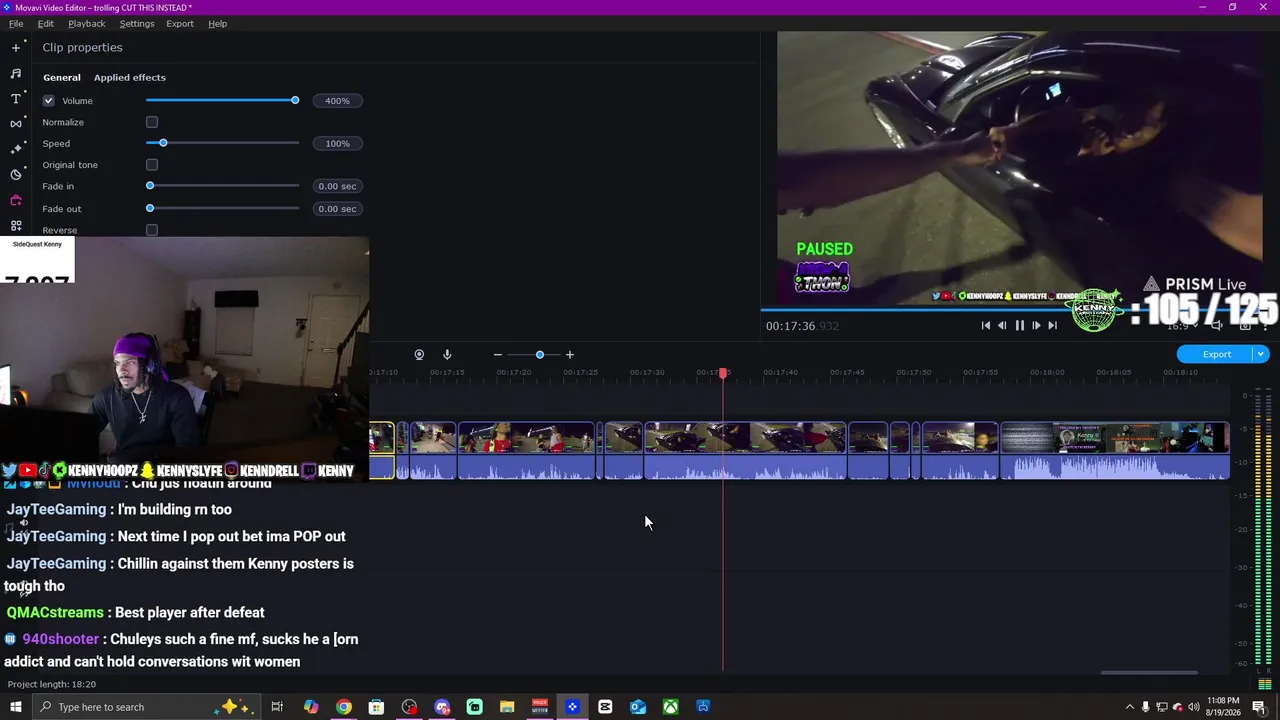Enable the Normalize checkbox
This screenshot has height=720, width=1280.
click(x=152, y=122)
